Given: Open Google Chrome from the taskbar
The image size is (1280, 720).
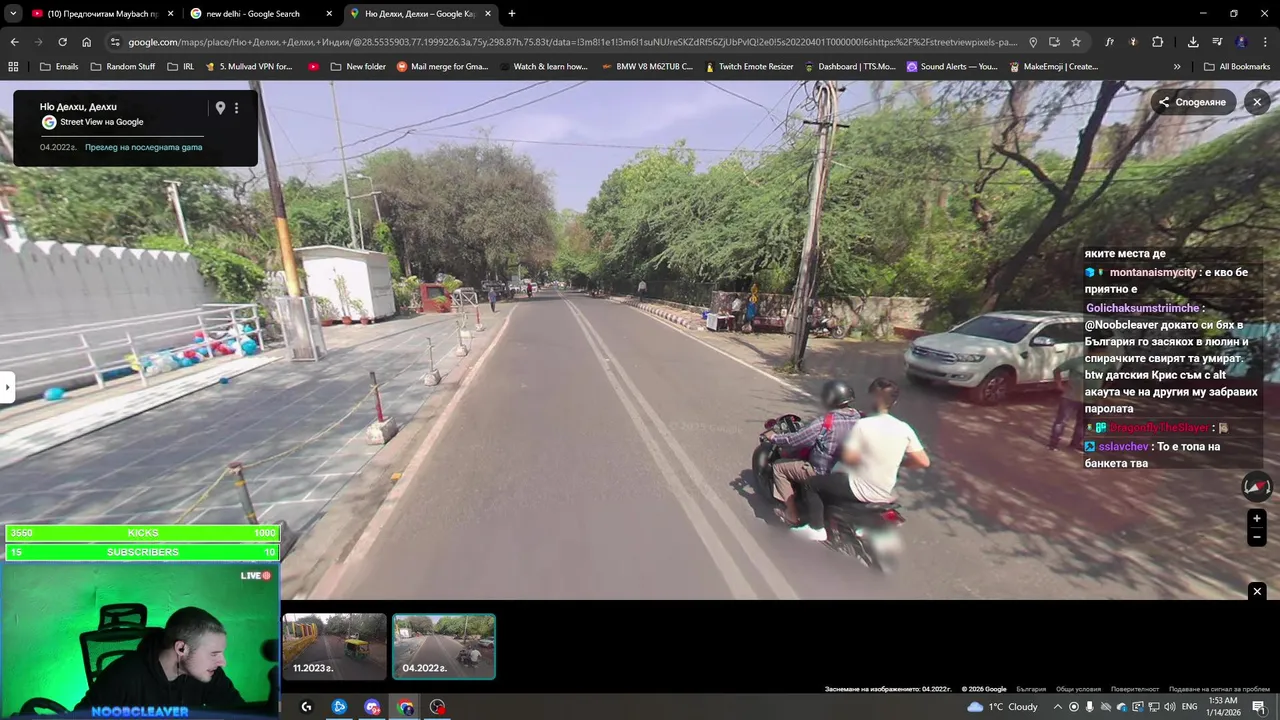Looking at the screenshot, I should click(x=405, y=707).
